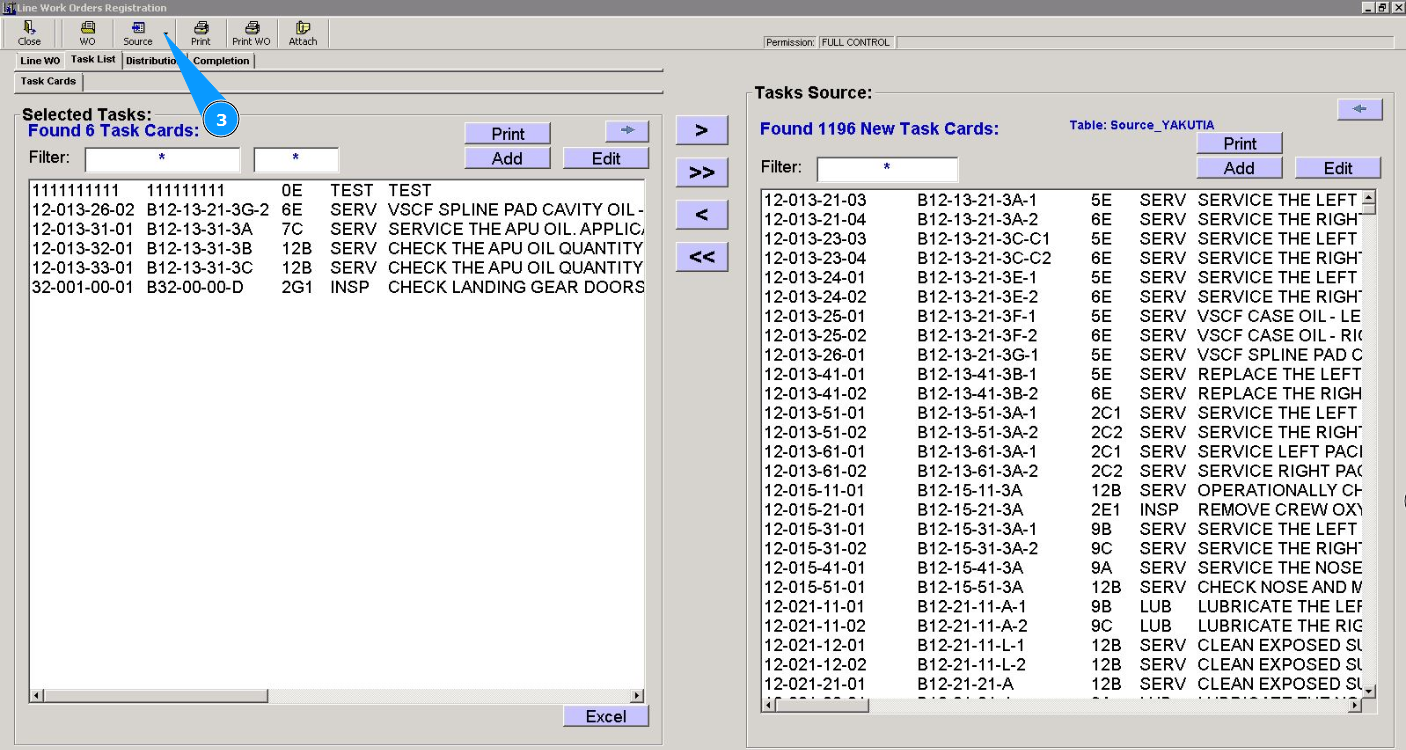
Task: Select source row 12-013-23-04
Action: point(1062,258)
